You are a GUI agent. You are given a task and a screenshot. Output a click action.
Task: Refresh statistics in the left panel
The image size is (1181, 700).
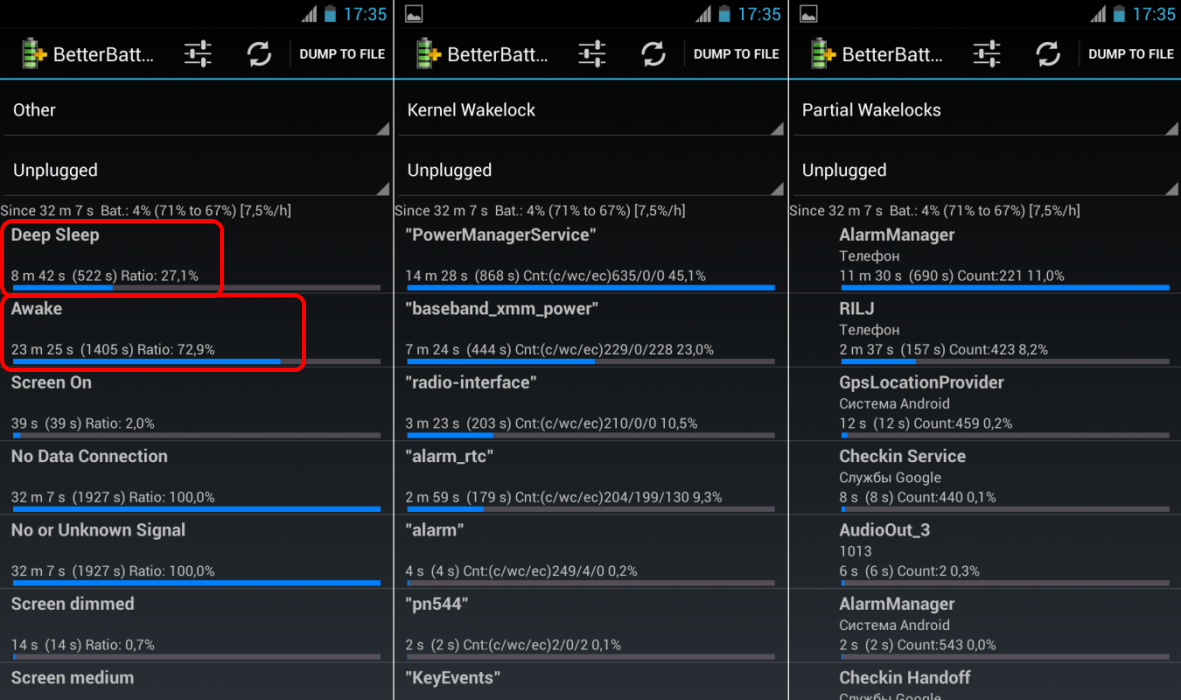[259, 53]
